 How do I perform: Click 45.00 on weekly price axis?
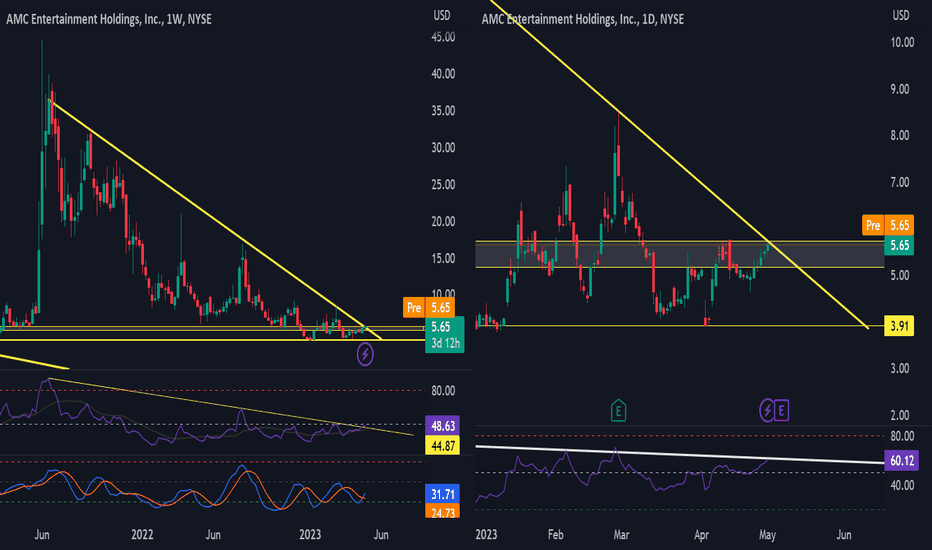click(443, 37)
